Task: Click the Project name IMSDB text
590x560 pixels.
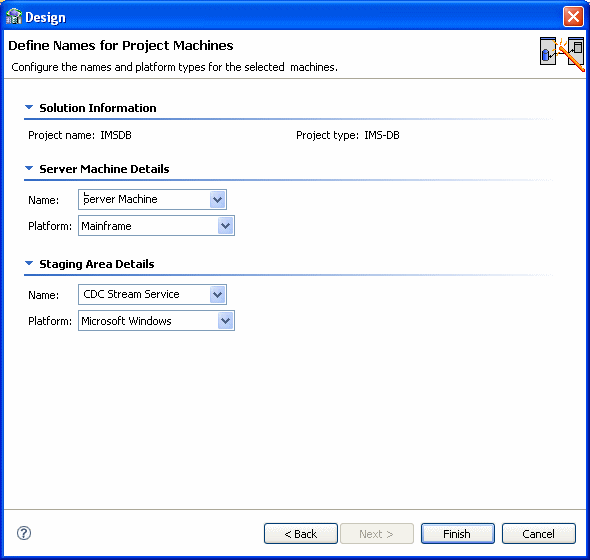Action: 80,135
